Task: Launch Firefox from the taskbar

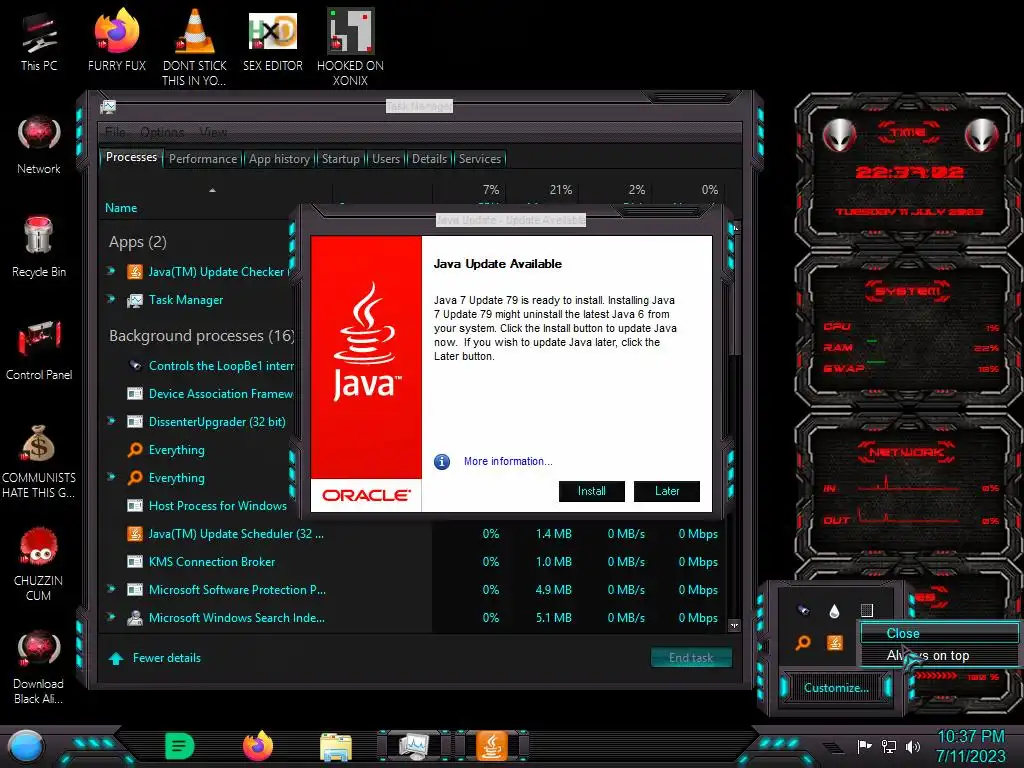Action: click(258, 746)
